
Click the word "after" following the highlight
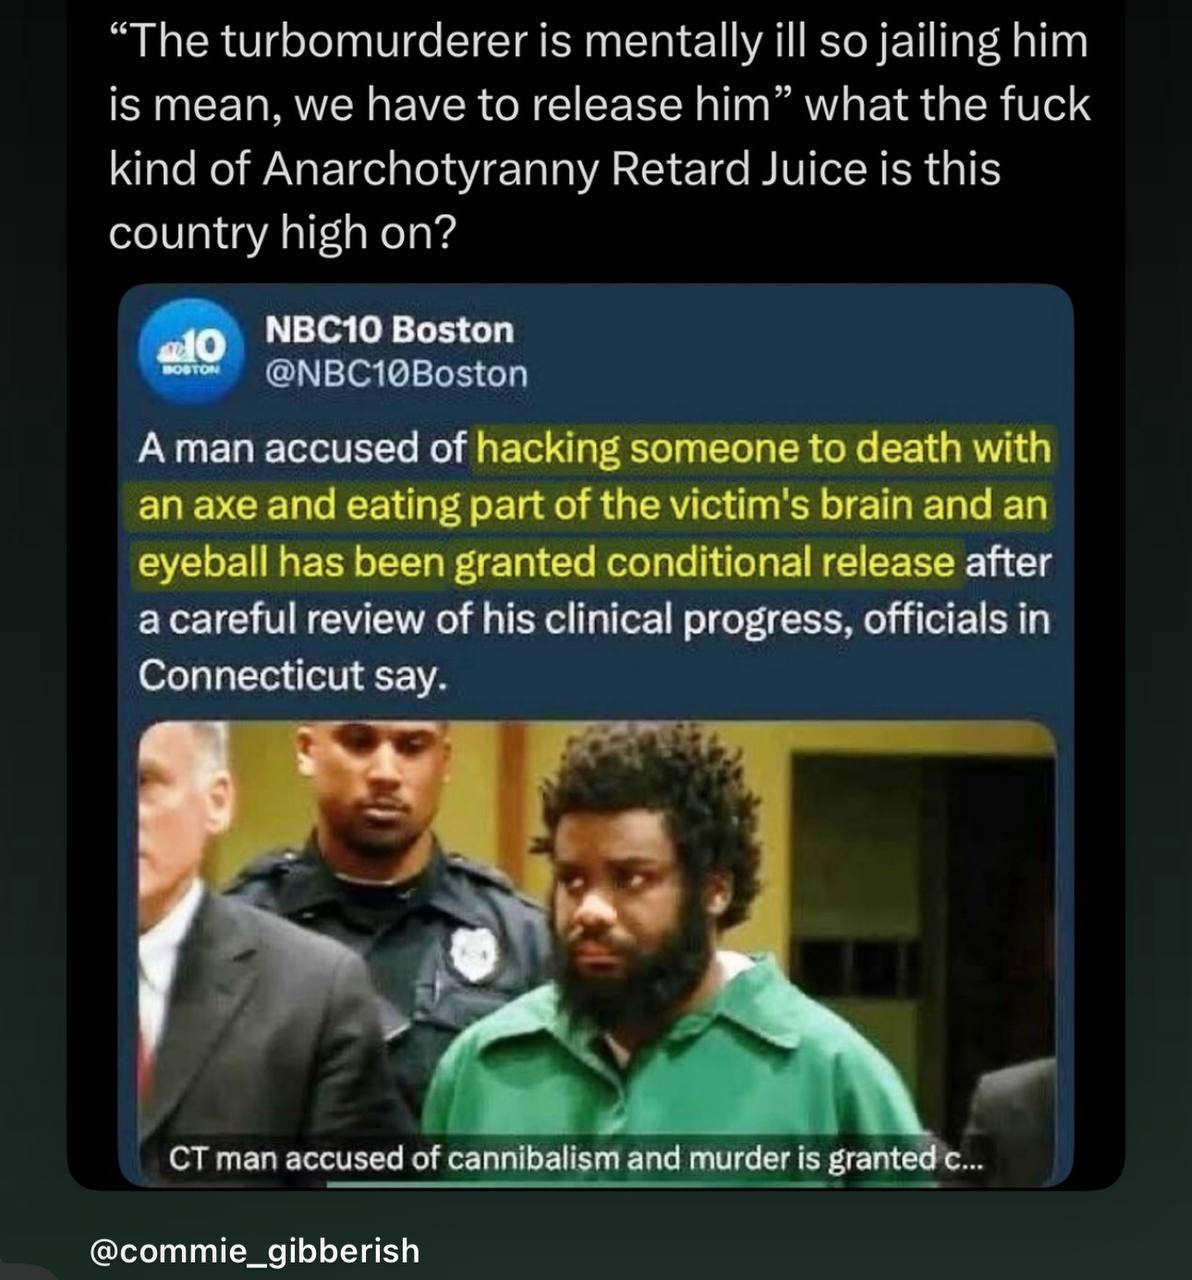tap(1008, 562)
